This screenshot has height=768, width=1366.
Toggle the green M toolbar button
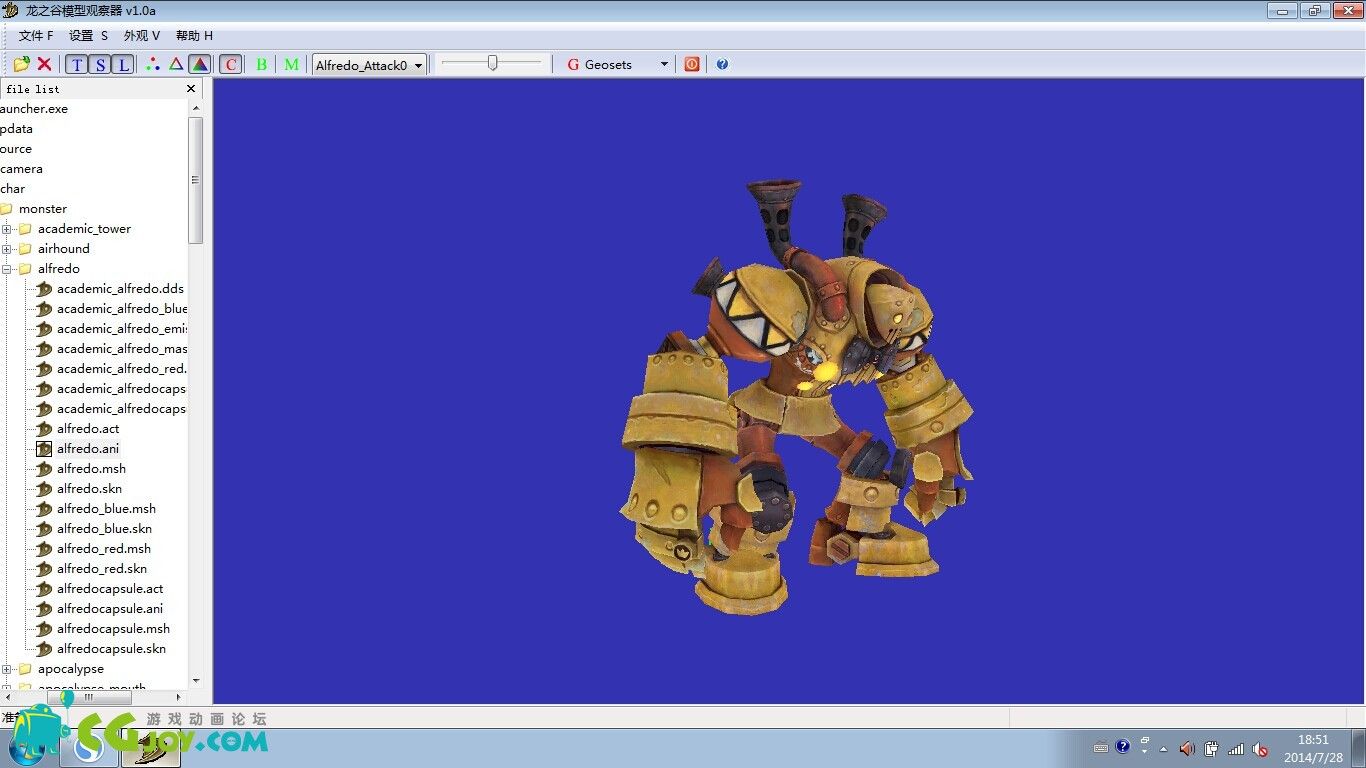pos(291,64)
